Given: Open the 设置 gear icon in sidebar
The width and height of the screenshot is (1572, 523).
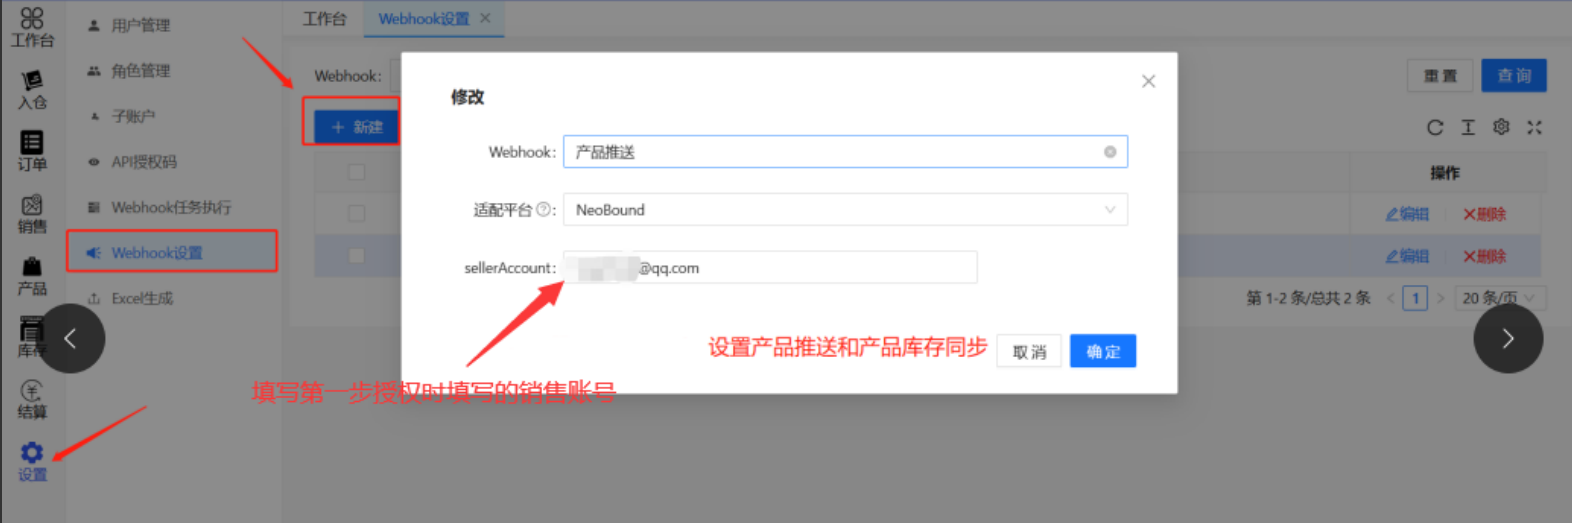Looking at the screenshot, I should click(32, 453).
